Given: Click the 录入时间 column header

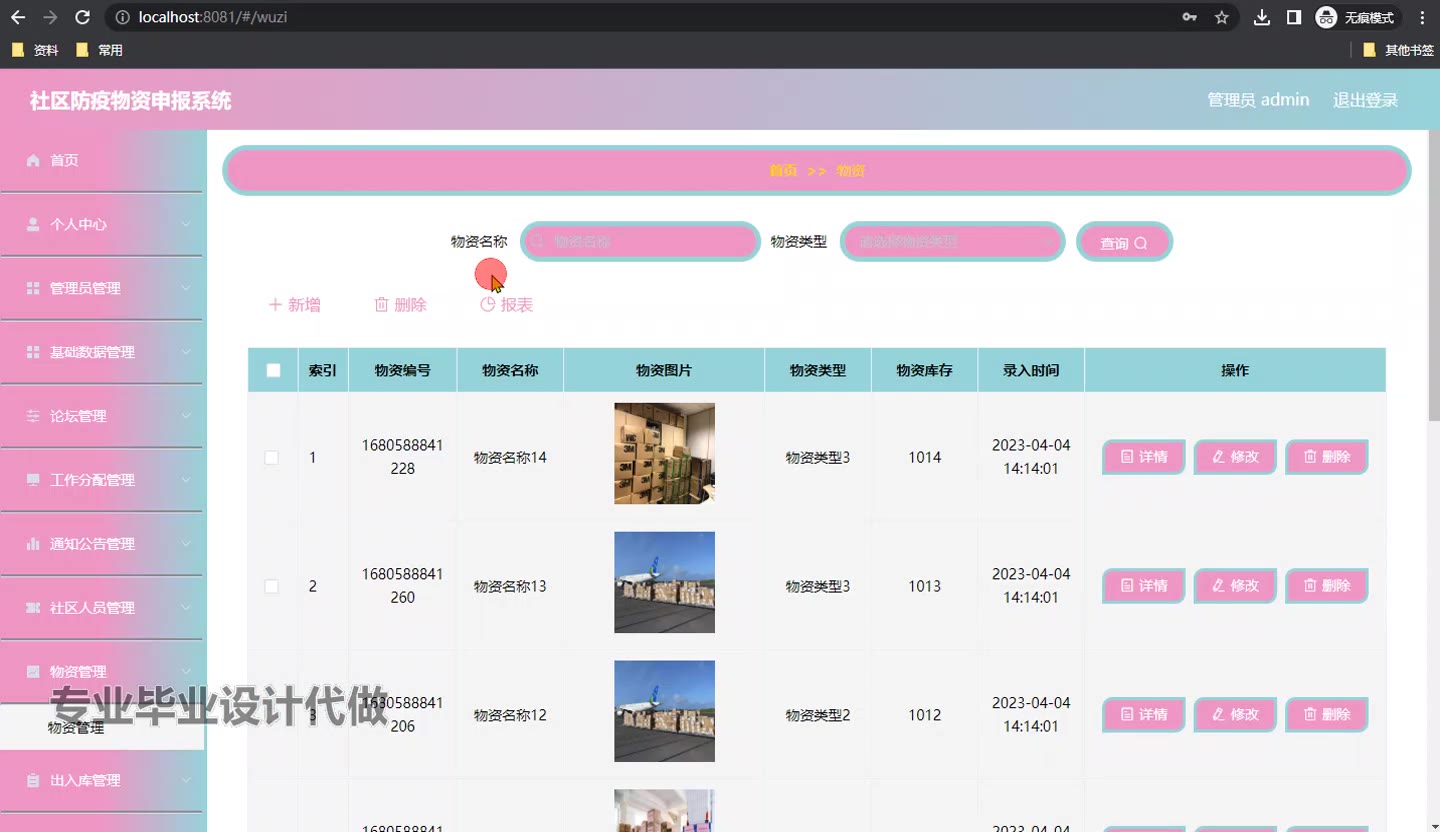Looking at the screenshot, I should [1031, 370].
